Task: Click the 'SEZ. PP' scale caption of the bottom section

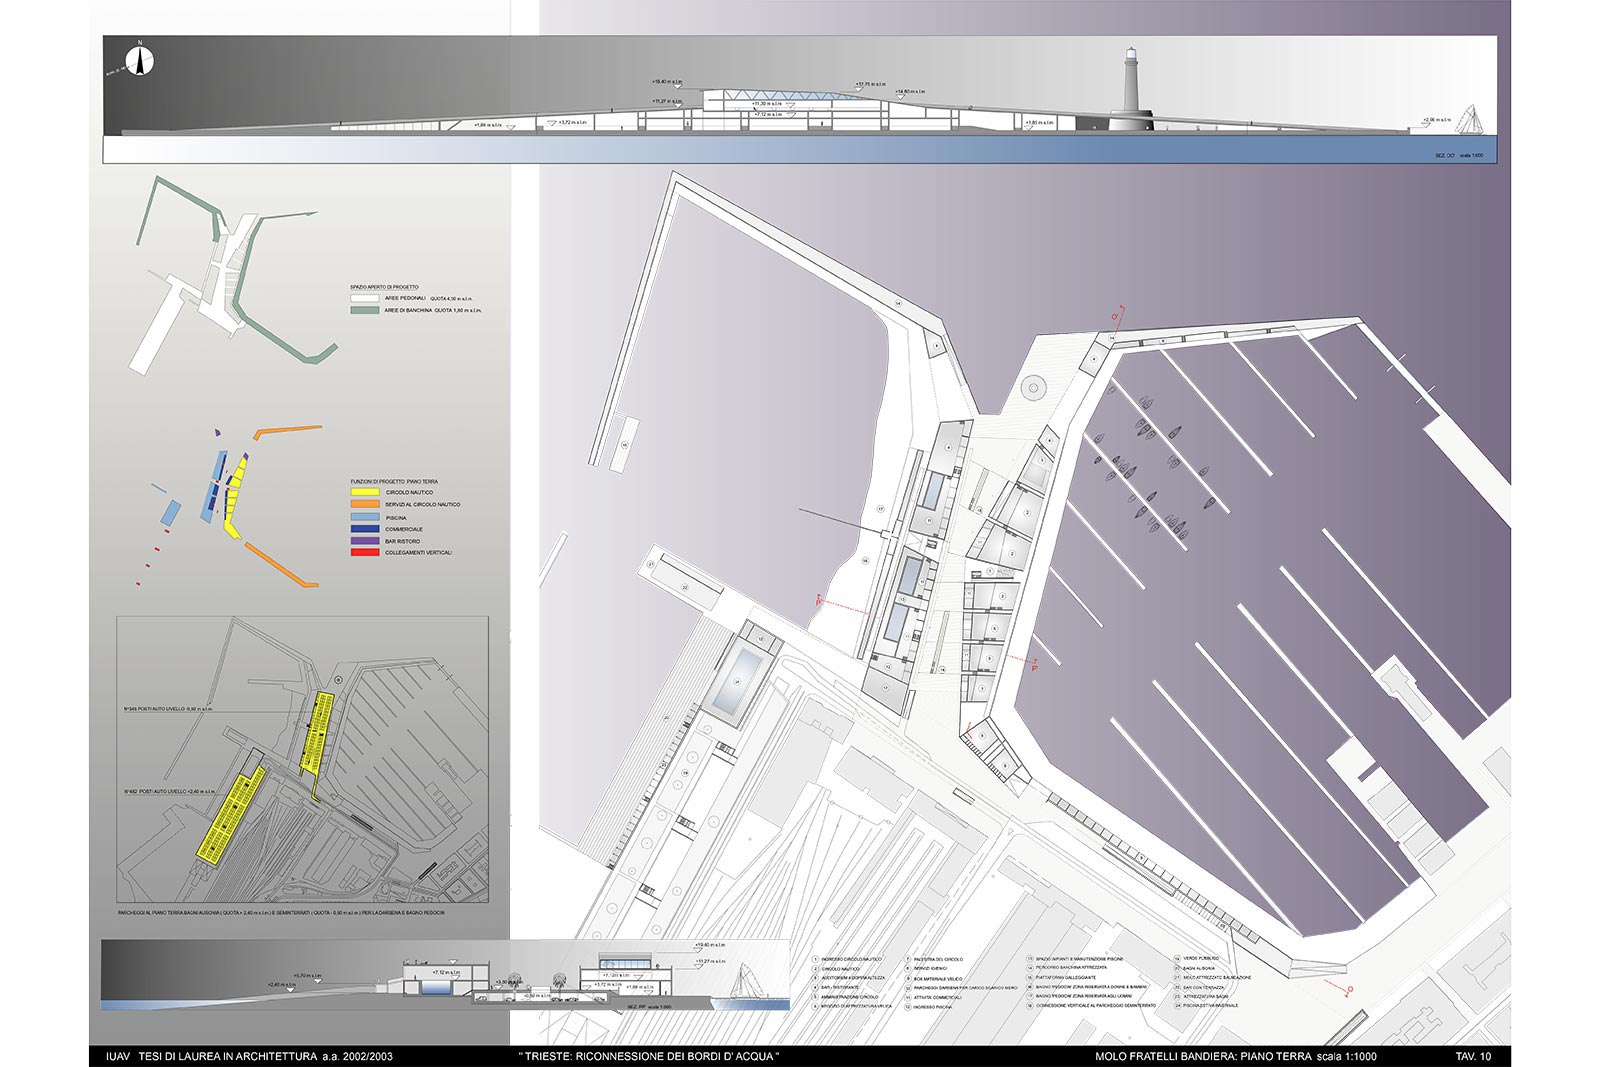Action: coord(650,1006)
